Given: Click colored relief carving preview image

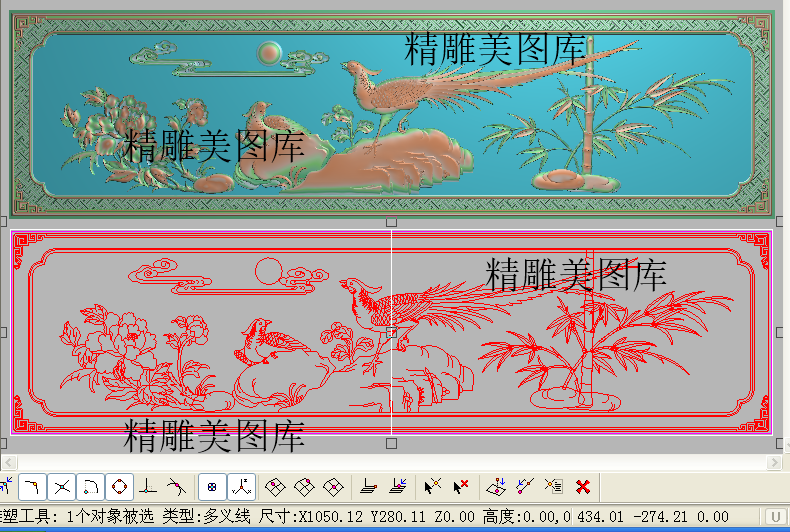Looking at the screenshot, I should coord(391,114).
